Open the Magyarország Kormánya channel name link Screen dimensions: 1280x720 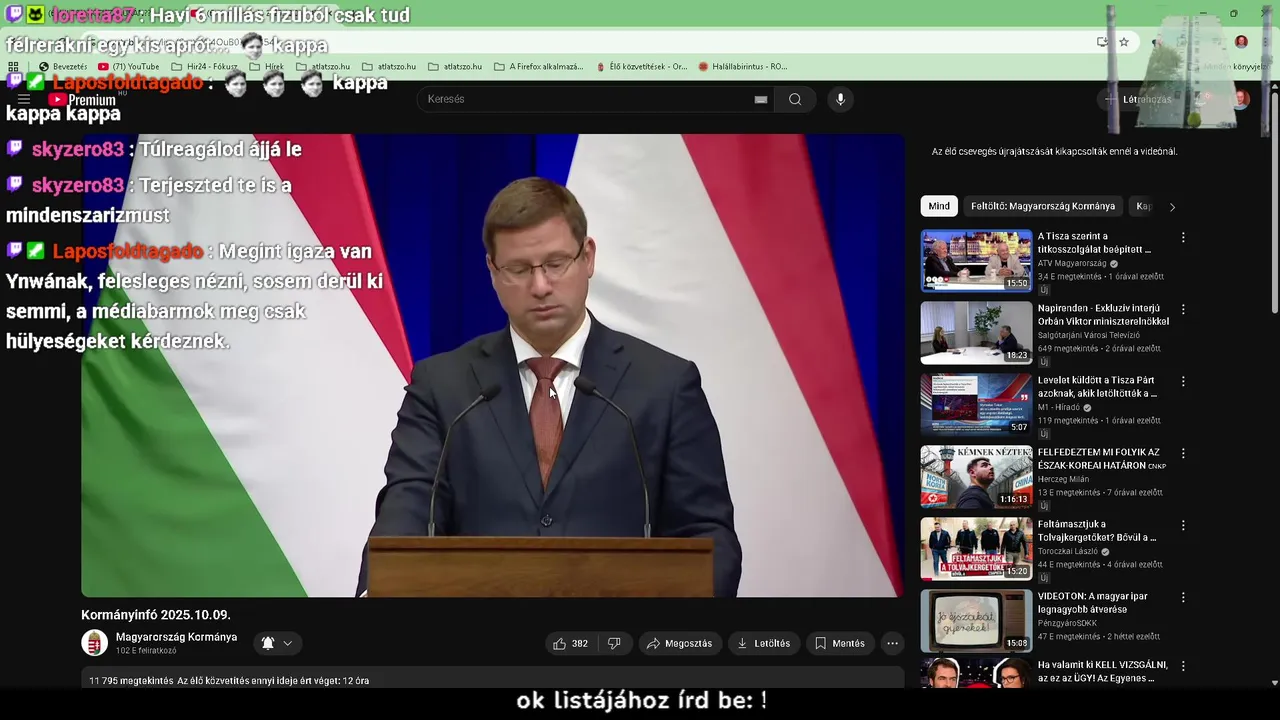coord(176,637)
